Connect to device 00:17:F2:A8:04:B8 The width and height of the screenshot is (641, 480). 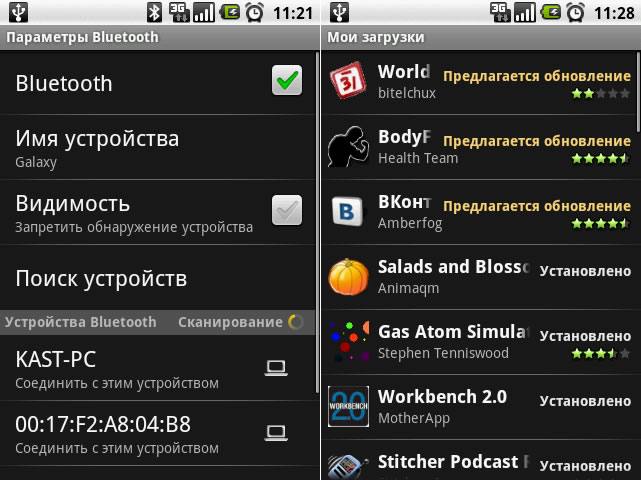[158, 433]
